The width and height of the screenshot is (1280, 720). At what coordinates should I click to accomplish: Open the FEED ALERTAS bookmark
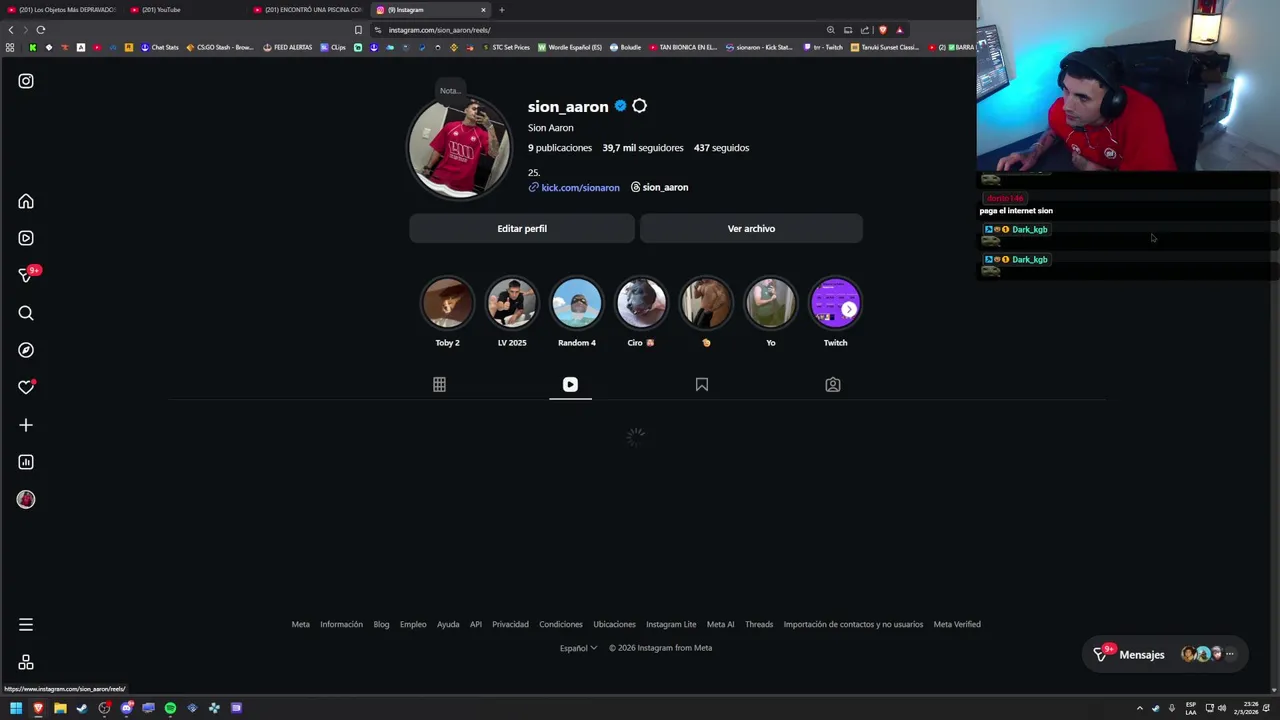(287, 47)
